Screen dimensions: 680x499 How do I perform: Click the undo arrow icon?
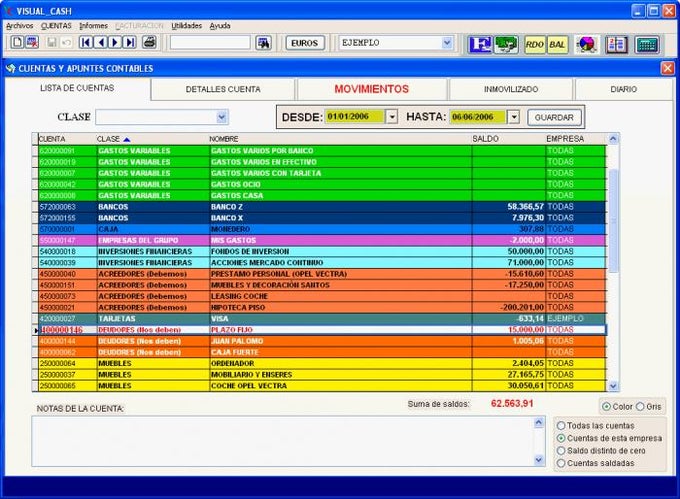coord(66,42)
